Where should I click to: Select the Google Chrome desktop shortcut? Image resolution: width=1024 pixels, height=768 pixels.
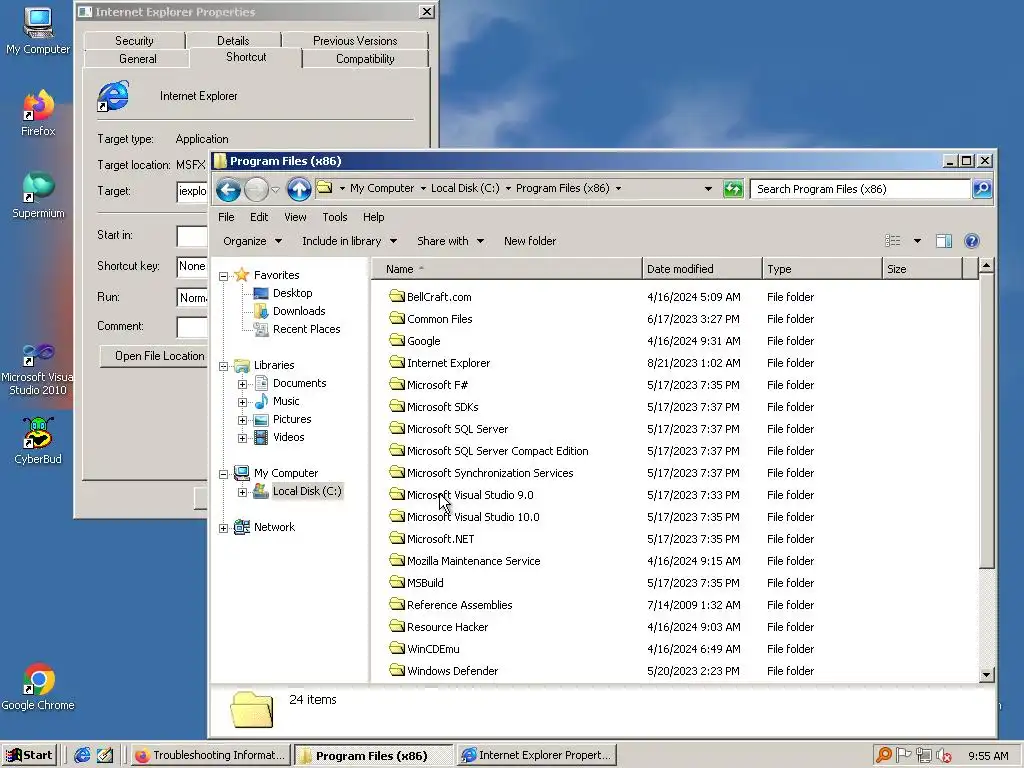38,687
